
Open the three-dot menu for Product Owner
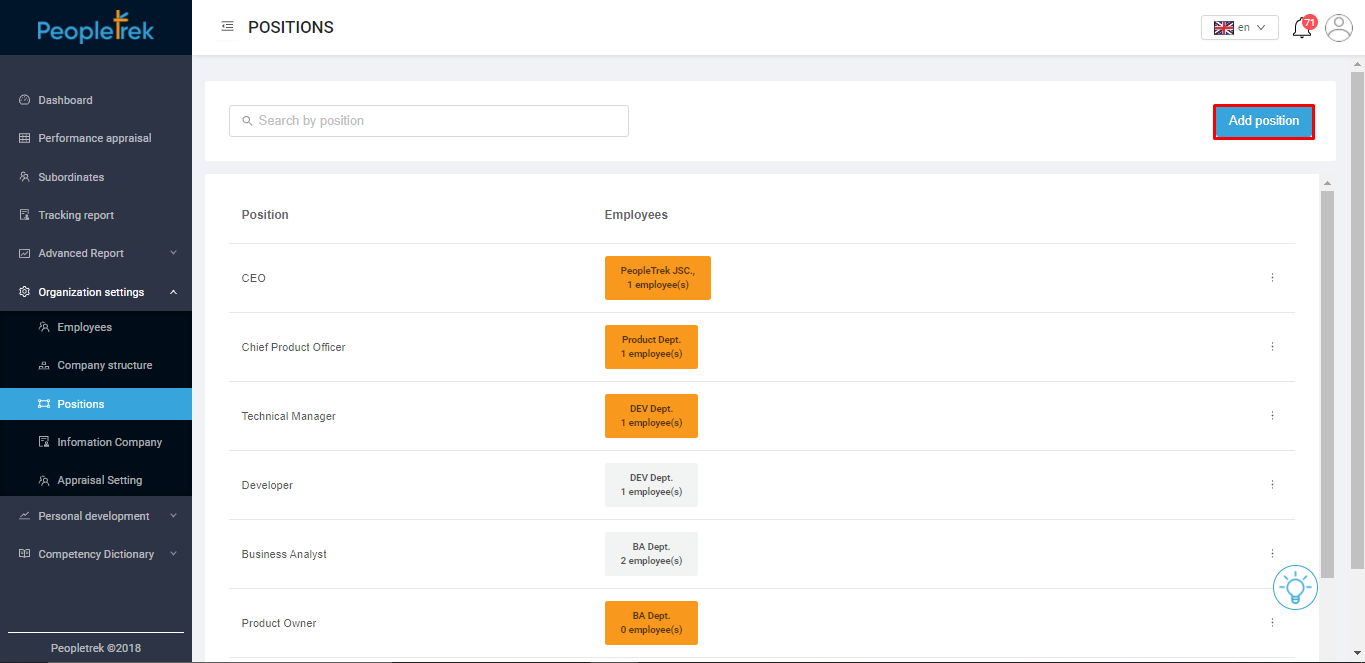(x=1272, y=623)
